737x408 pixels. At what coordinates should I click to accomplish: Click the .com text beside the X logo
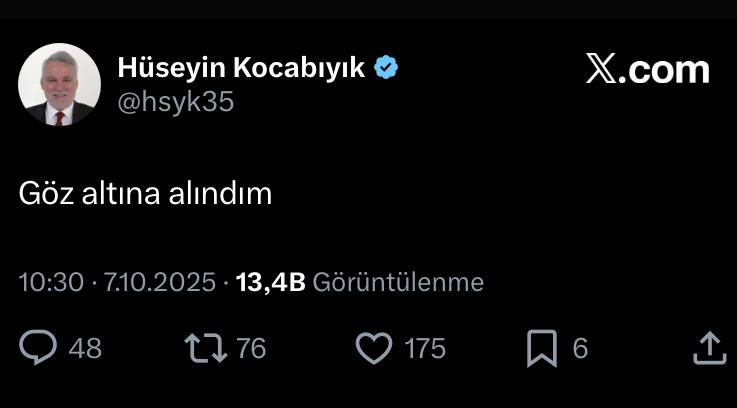coord(664,70)
